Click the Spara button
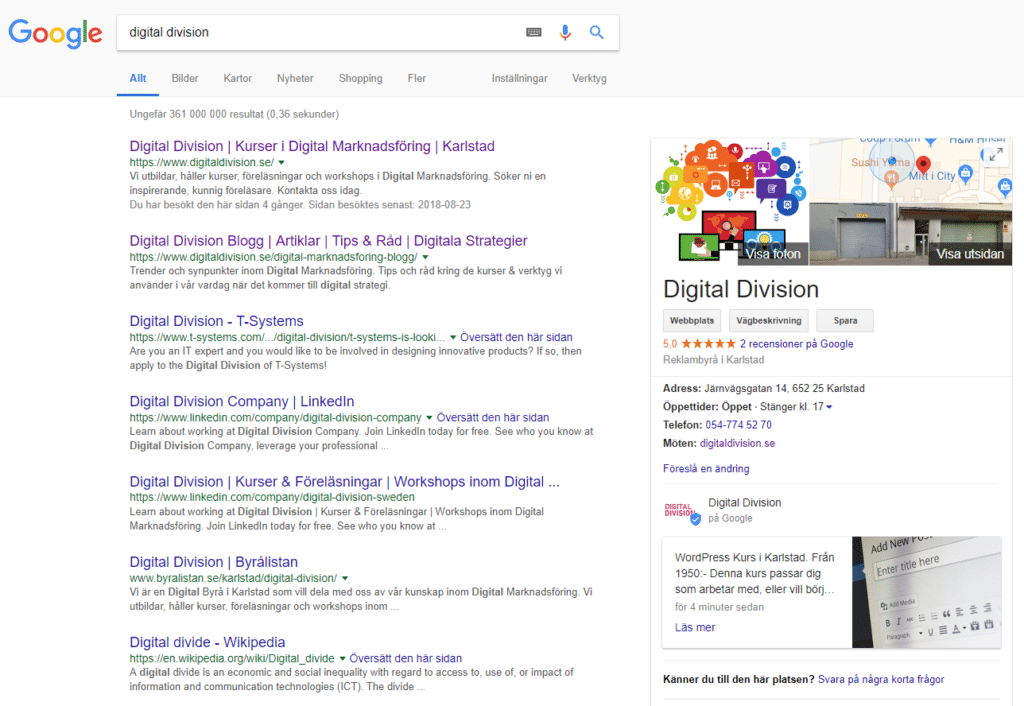 [845, 321]
